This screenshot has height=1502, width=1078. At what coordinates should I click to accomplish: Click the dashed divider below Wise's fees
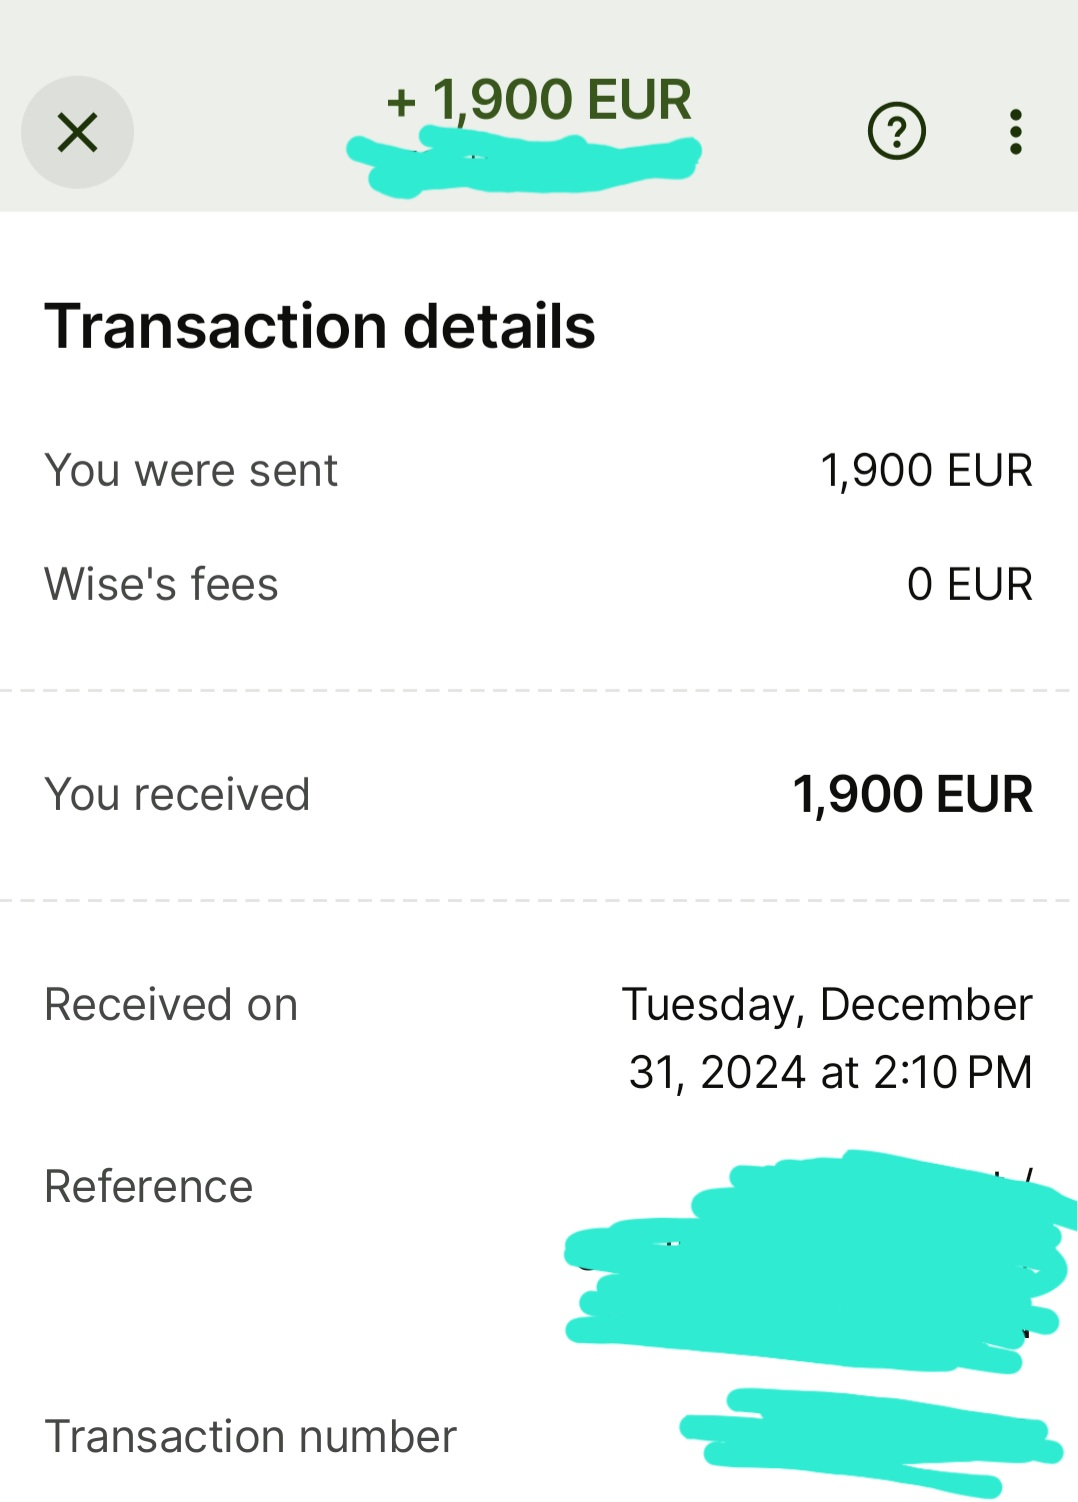pyautogui.click(x=539, y=690)
